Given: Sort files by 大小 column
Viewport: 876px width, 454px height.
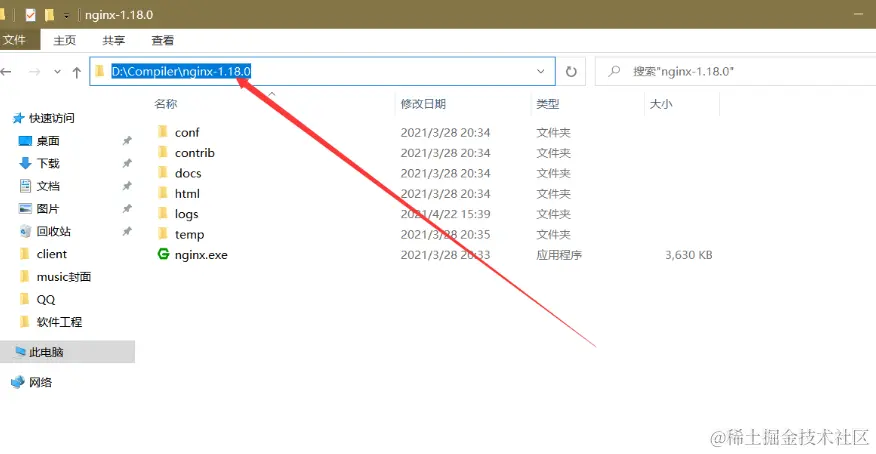Looking at the screenshot, I should (661, 104).
